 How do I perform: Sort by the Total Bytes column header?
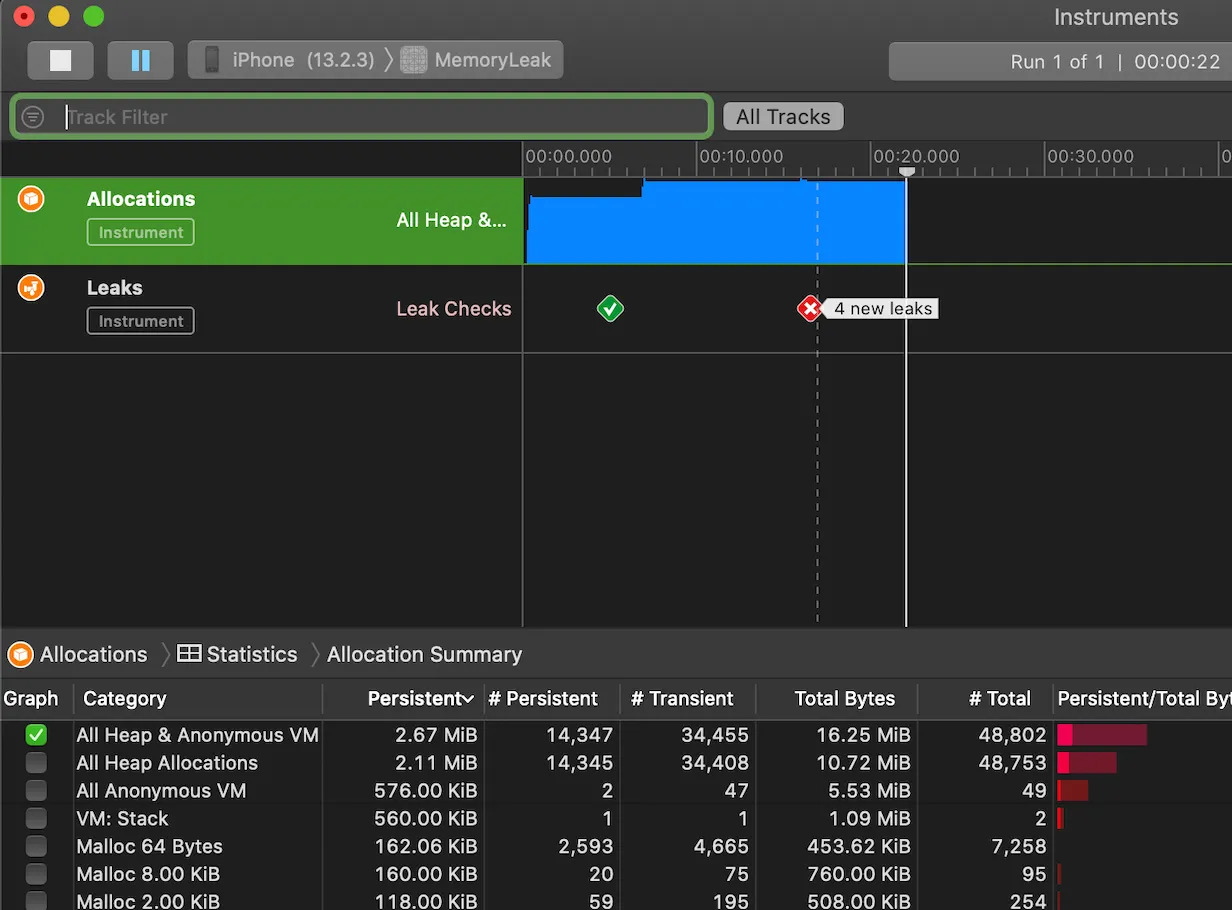[844, 698]
